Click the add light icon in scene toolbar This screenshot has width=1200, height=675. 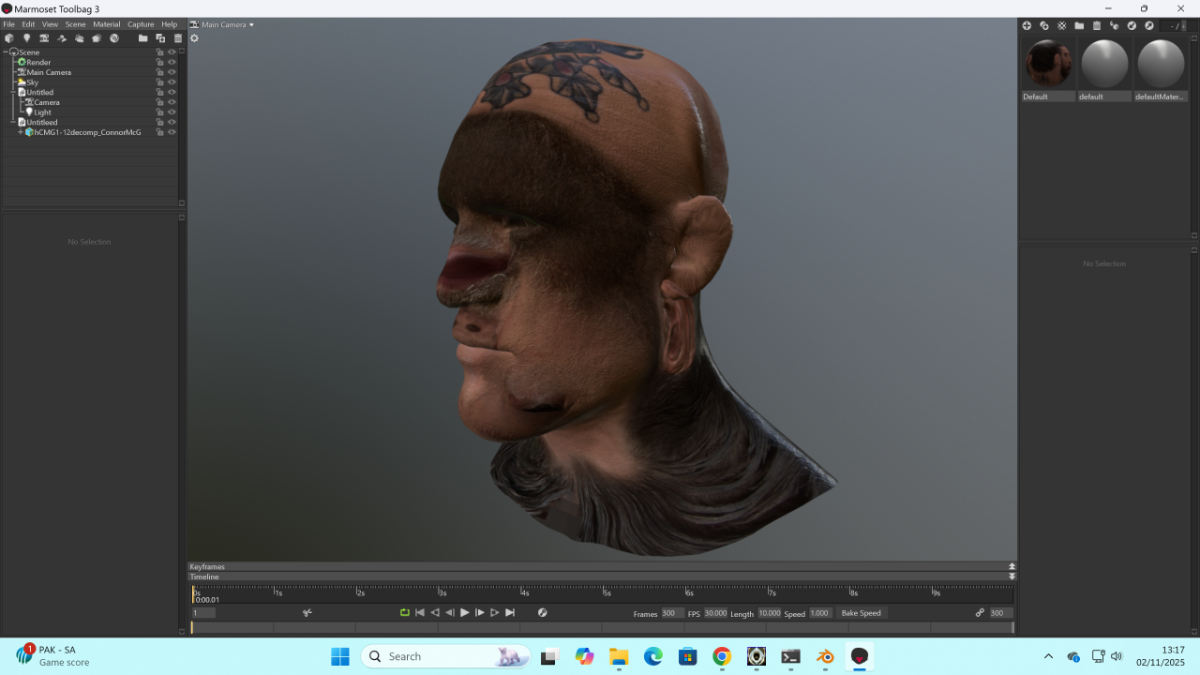click(x=27, y=38)
